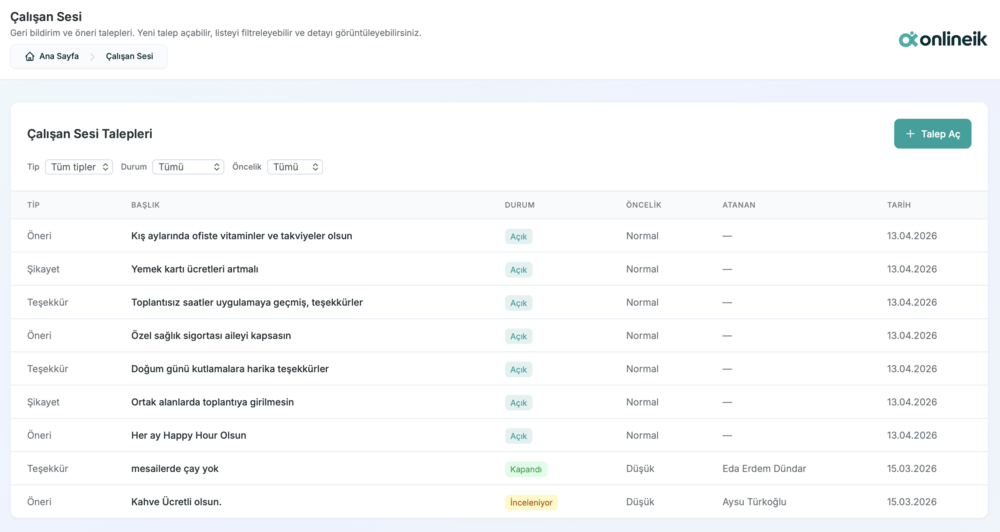Click the Kapandı status badge
This screenshot has height=532, width=1000.
click(x=526, y=469)
